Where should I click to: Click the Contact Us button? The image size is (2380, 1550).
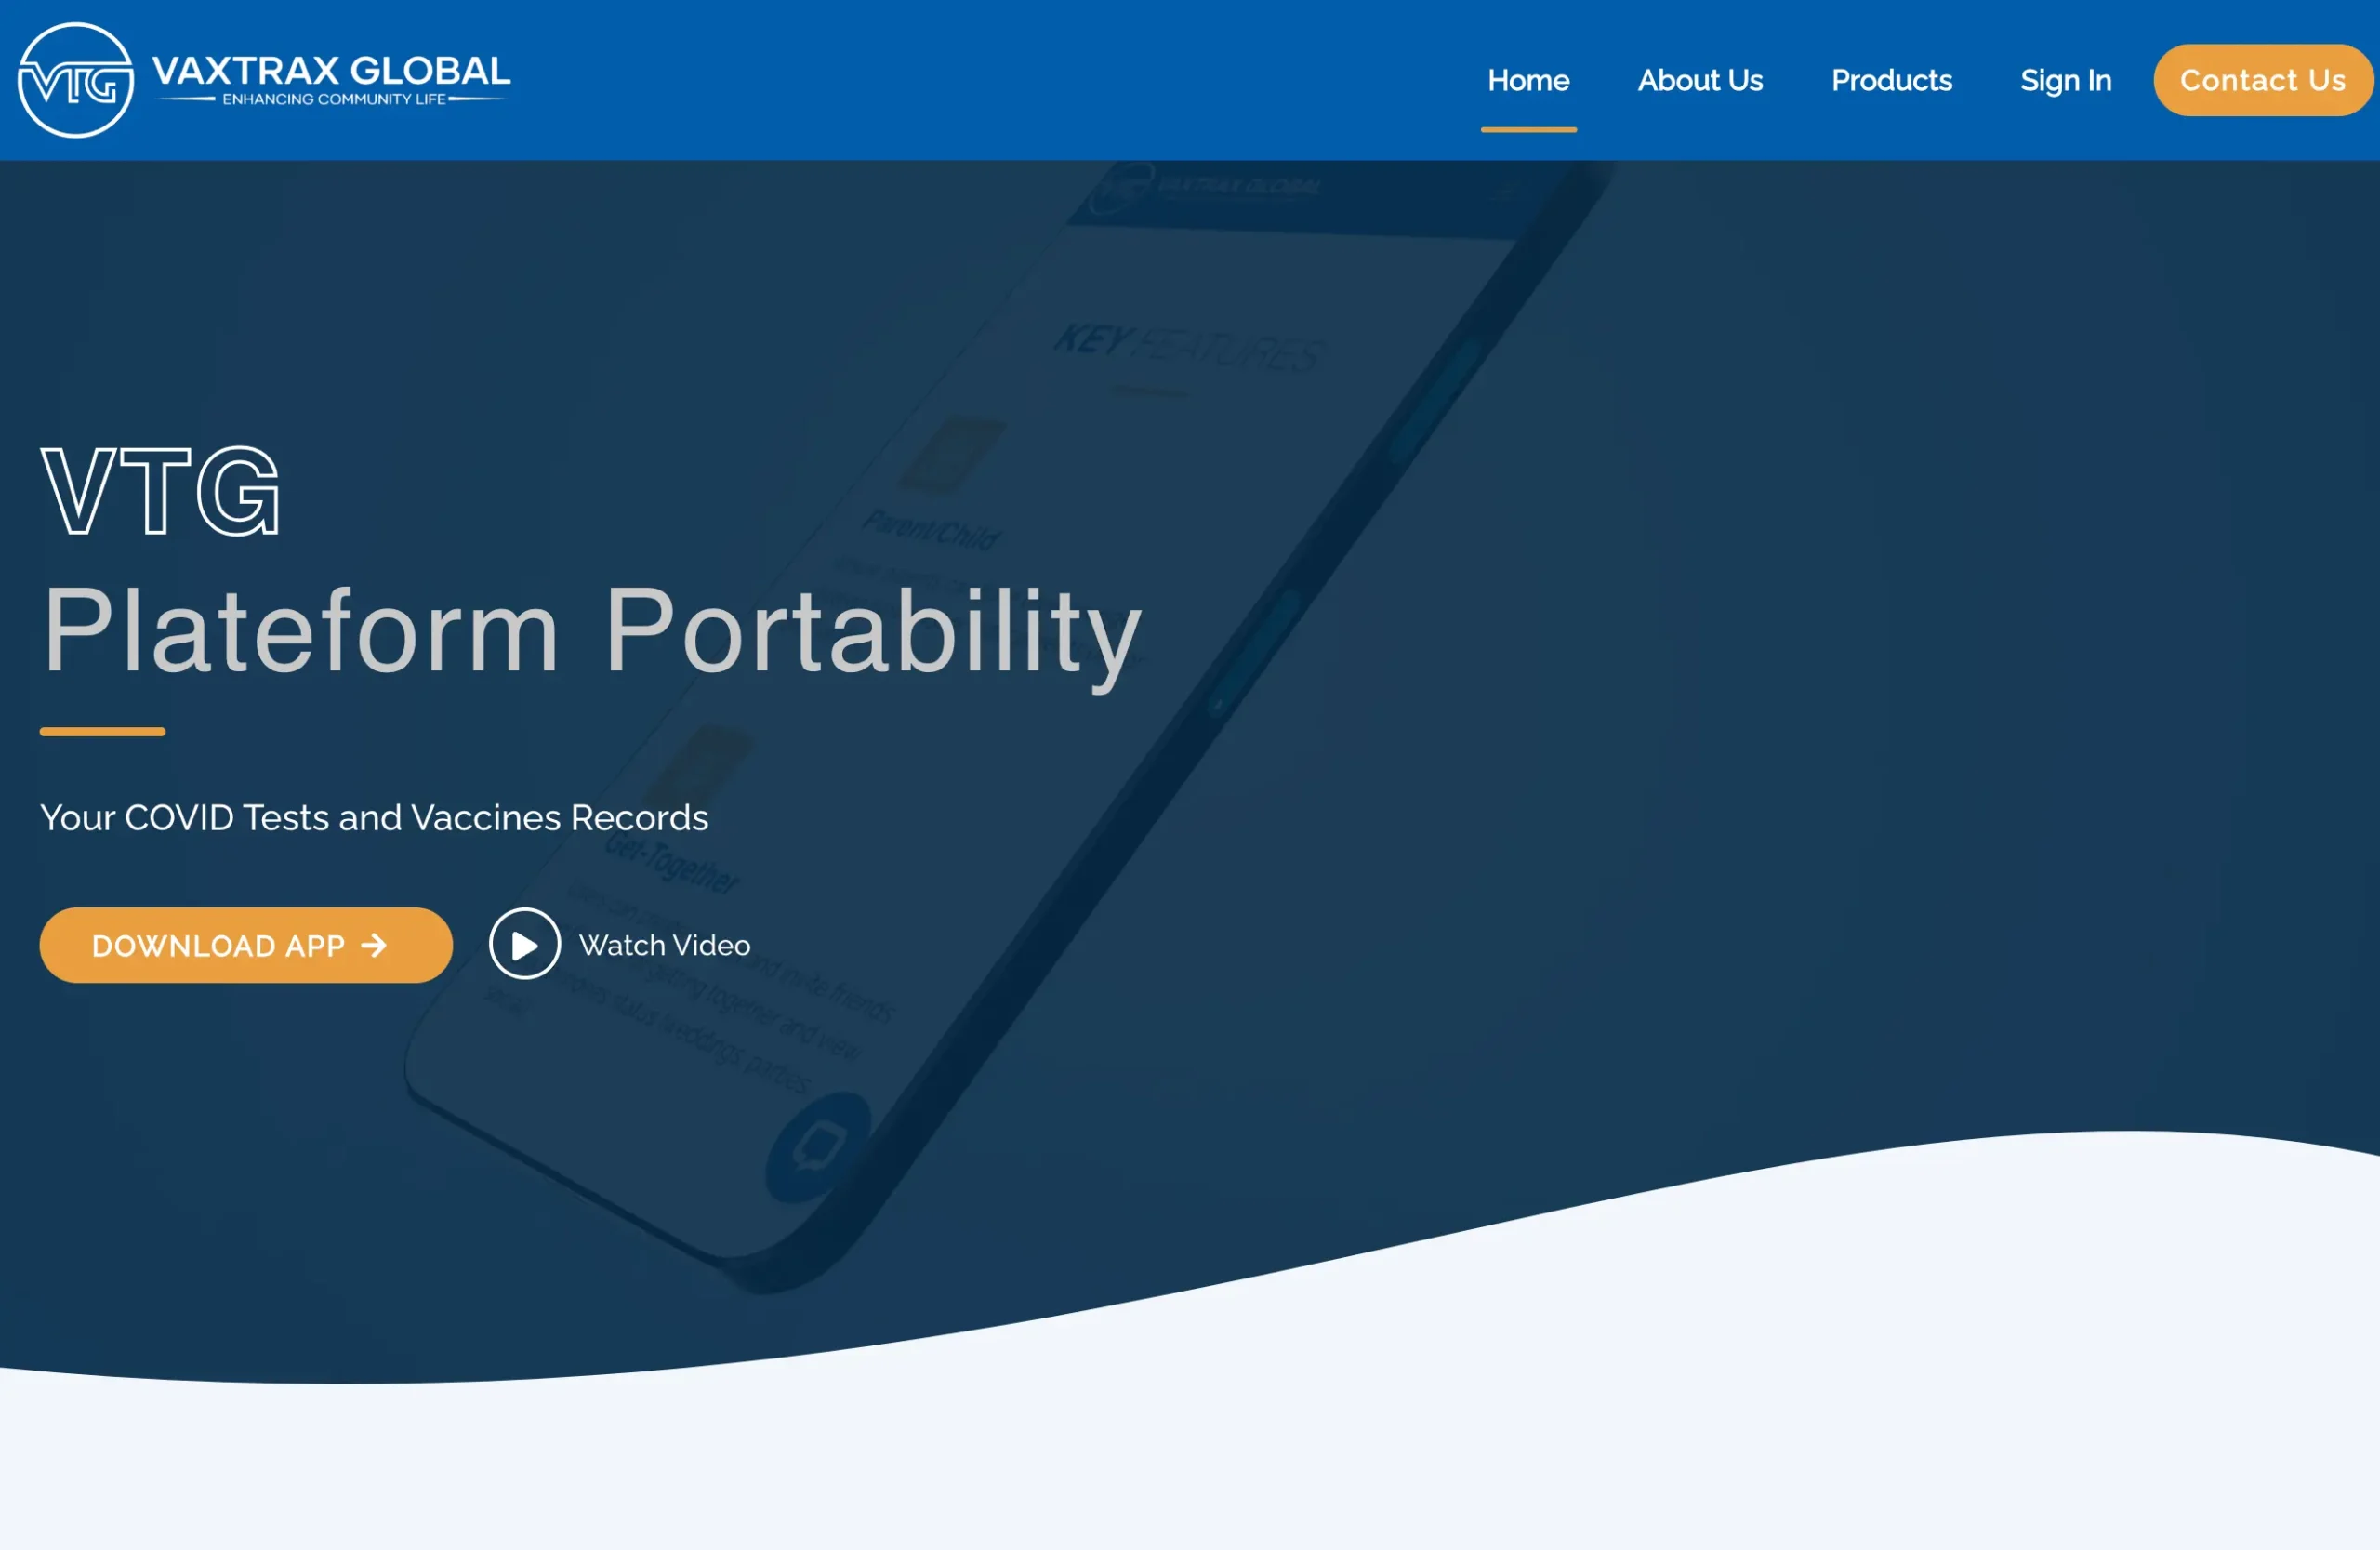tap(2262, 80)
